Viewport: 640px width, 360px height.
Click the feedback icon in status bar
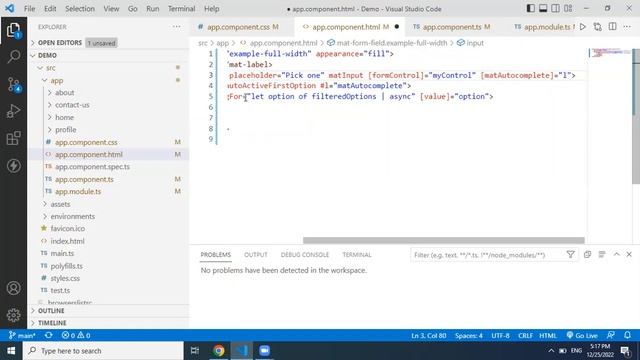point(611,336)
